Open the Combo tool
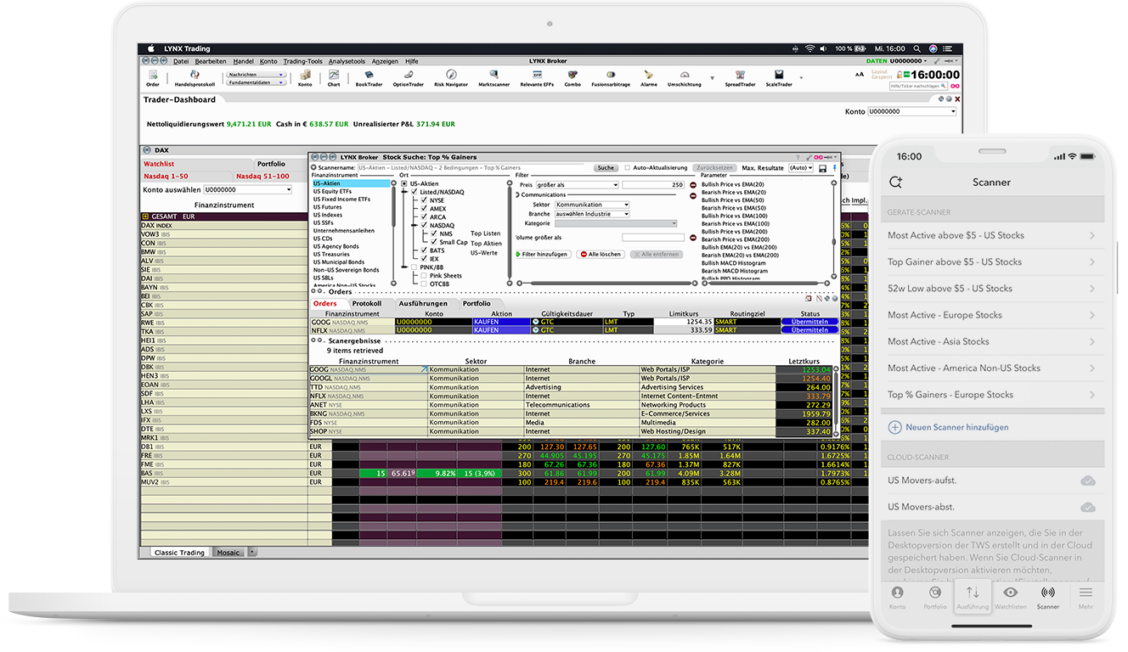Screen dimensions: 1128x652 (573, 78)
